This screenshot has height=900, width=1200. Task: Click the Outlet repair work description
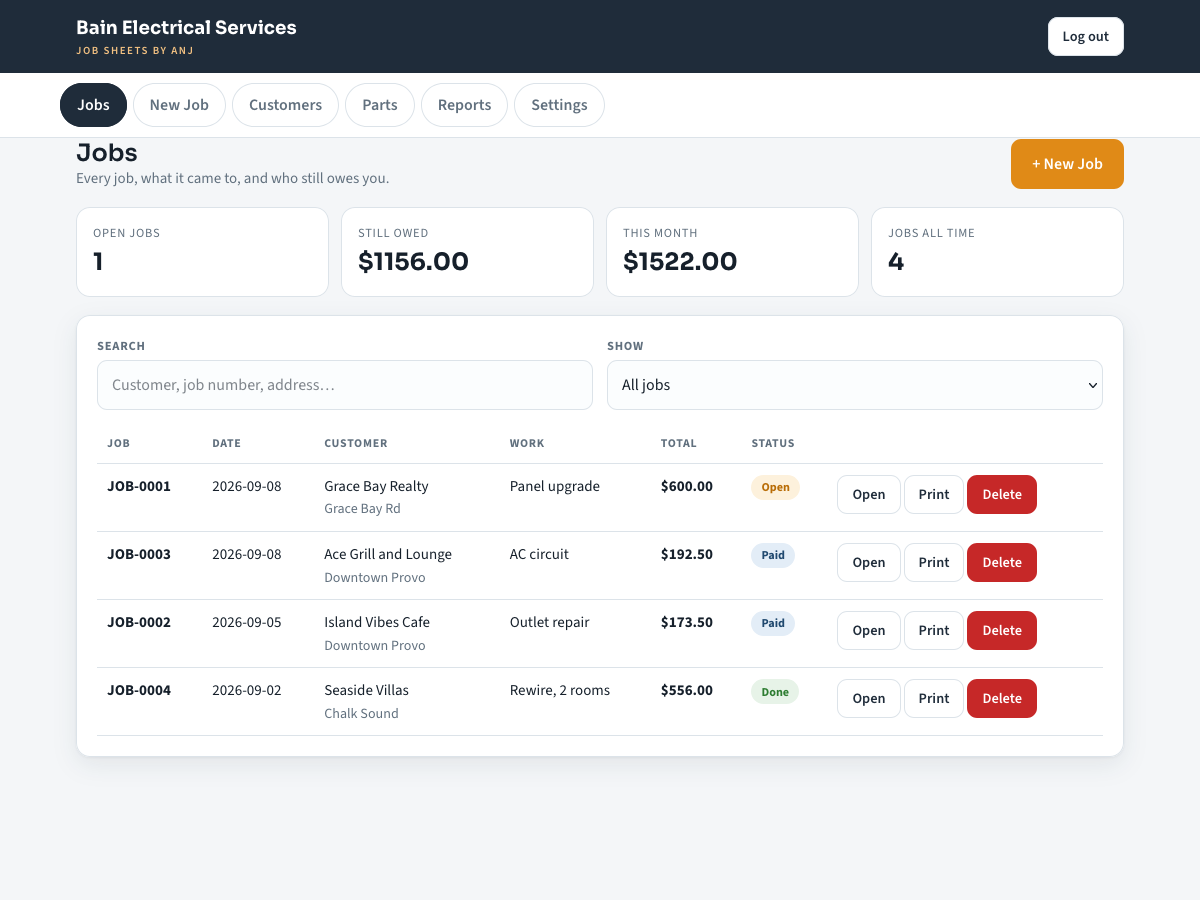[x=549, y=622]
